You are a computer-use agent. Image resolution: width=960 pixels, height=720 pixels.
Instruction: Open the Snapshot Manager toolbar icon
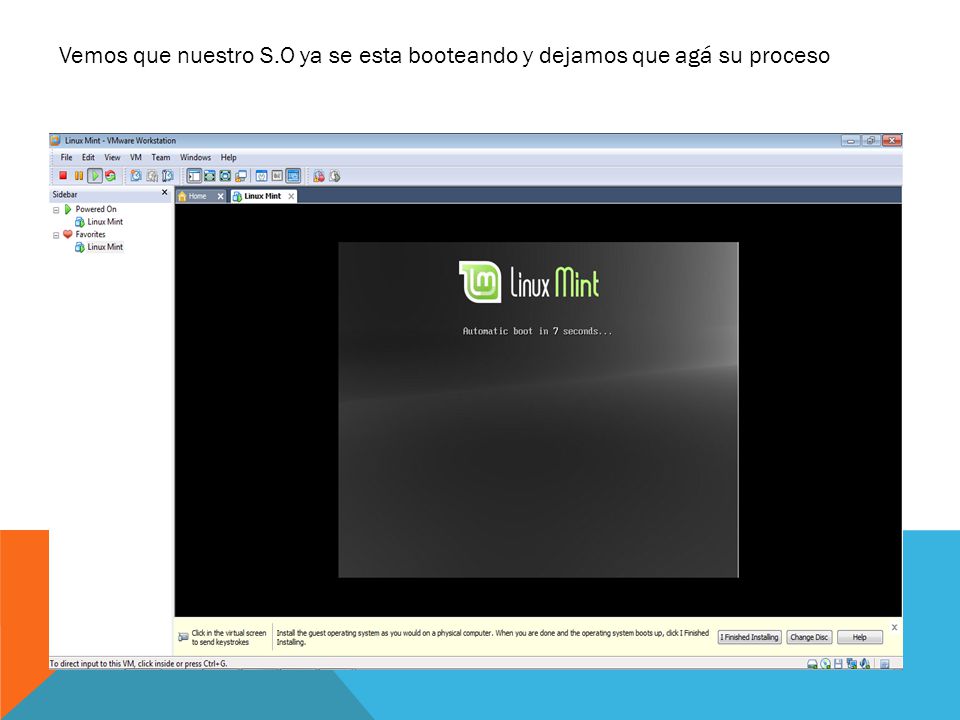pyautogui.click(x=167, y=176)
